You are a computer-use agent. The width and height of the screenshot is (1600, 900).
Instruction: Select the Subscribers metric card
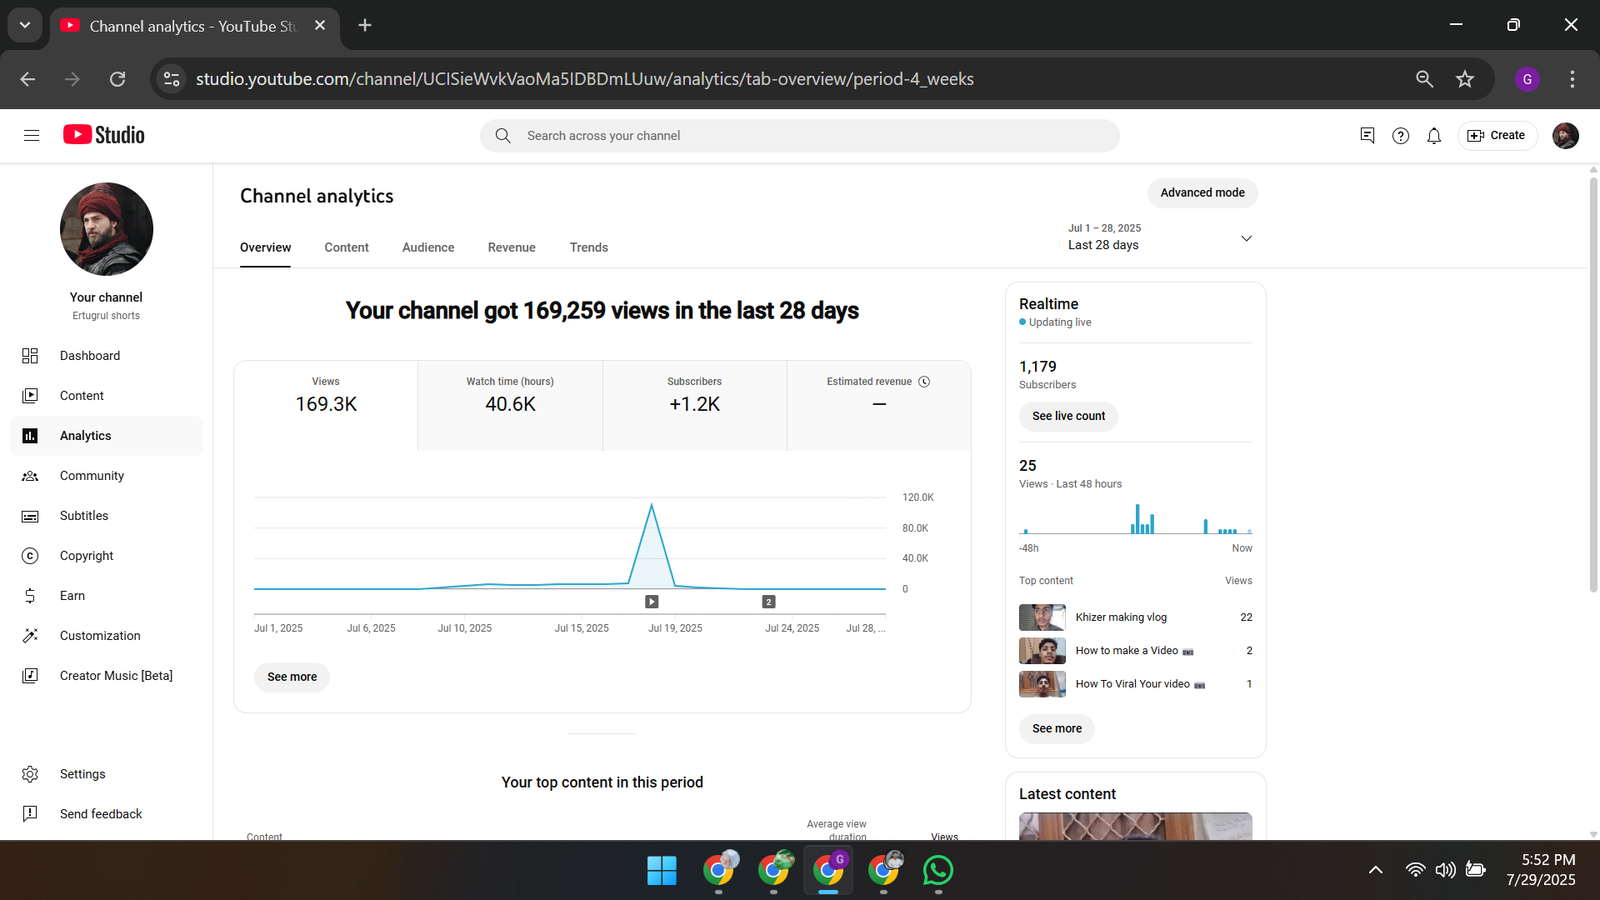click(695, 405)
